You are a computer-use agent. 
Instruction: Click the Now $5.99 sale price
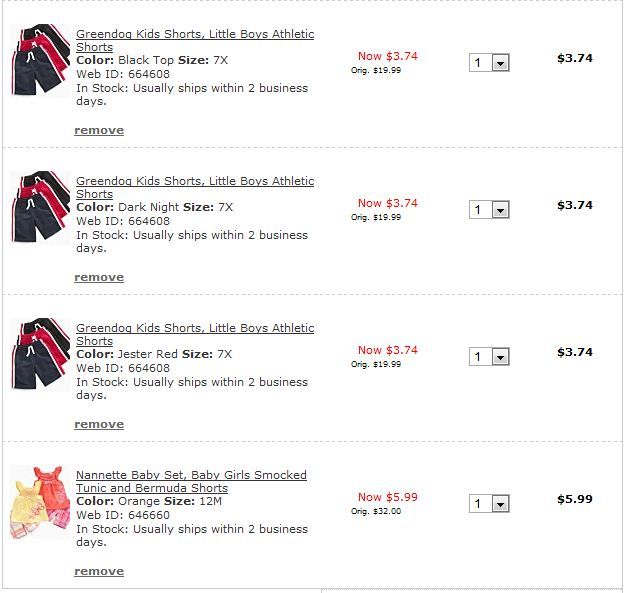[x=388, y=497]
